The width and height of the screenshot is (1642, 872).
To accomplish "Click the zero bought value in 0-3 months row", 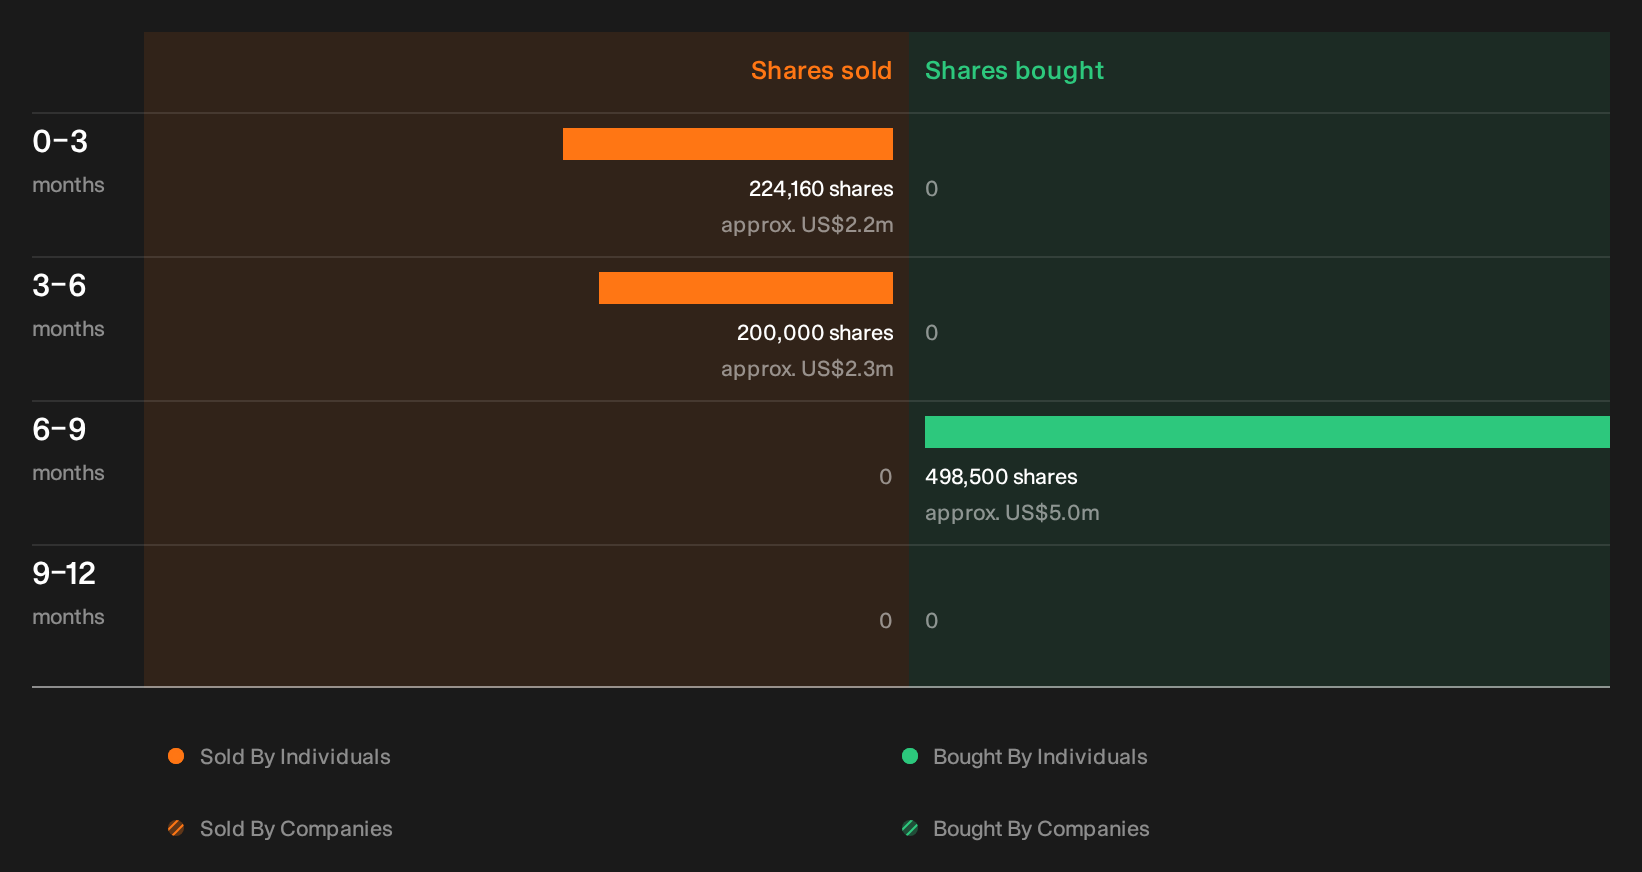I will pos(931,189).
